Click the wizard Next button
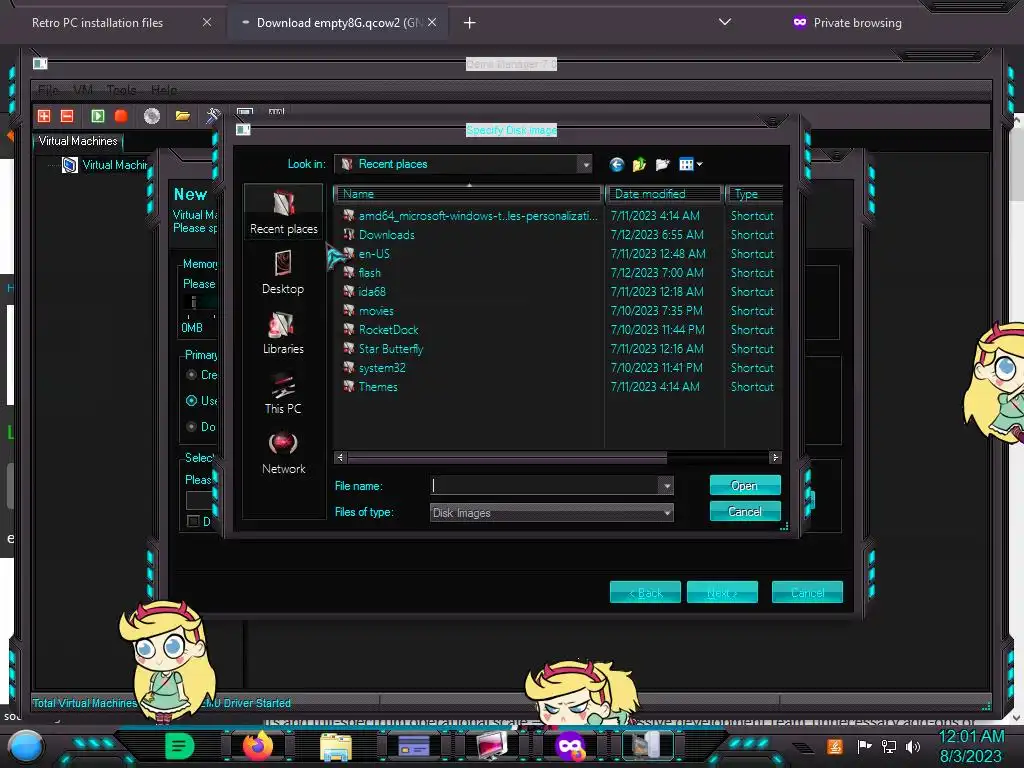 (x=722, y=592)
